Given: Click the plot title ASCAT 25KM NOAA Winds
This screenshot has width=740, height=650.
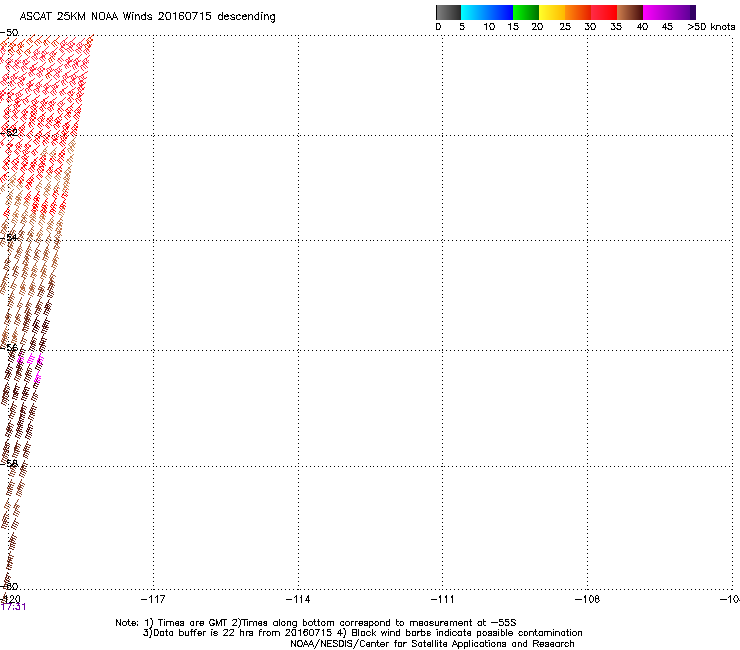Looking at the screenshot, I should pos(147,17).
